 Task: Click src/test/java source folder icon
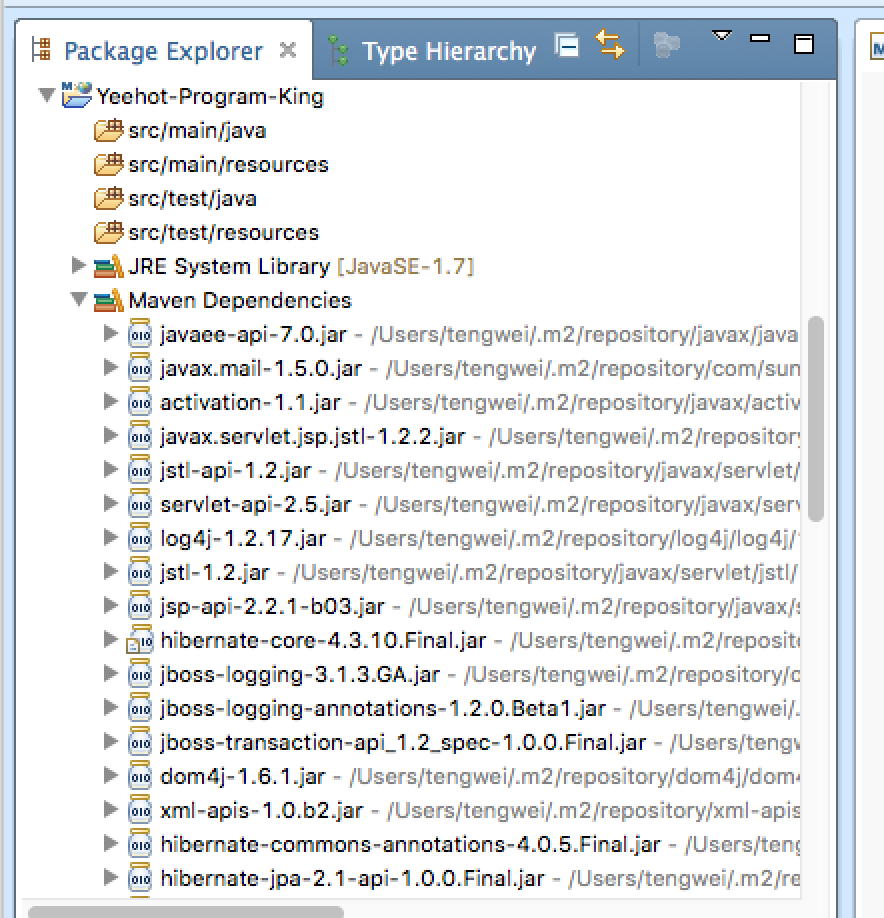pos(108,198)
